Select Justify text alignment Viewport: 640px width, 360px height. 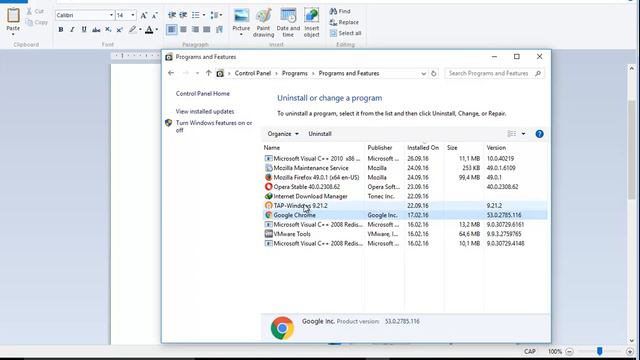coord(207,29)
